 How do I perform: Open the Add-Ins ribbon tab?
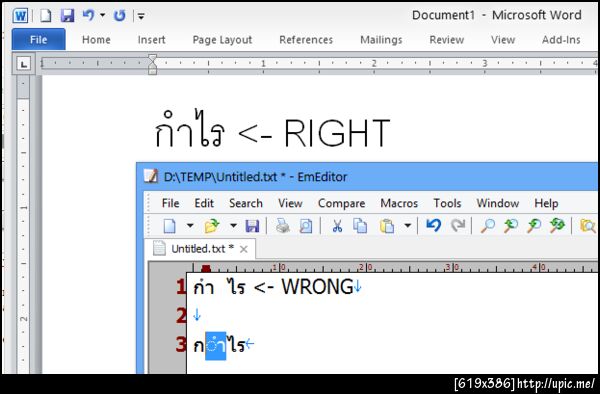tap(561, 40)
